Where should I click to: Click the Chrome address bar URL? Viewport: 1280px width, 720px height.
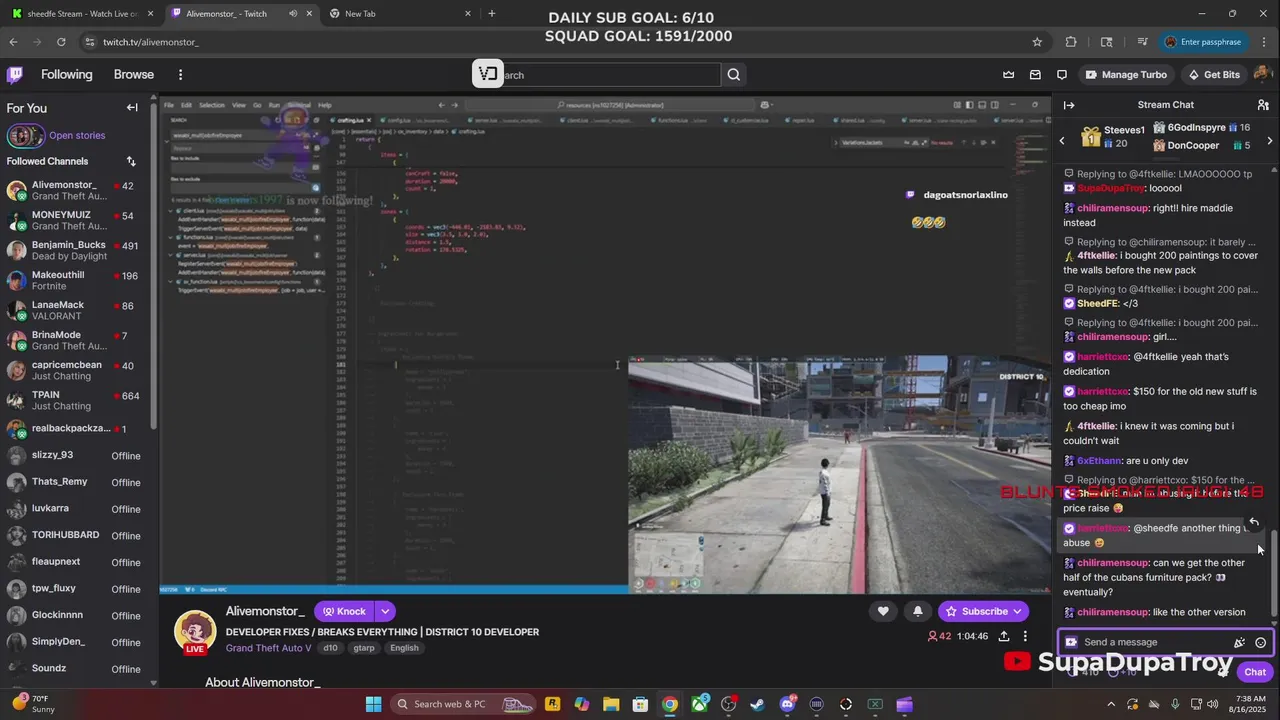[150, 42]
